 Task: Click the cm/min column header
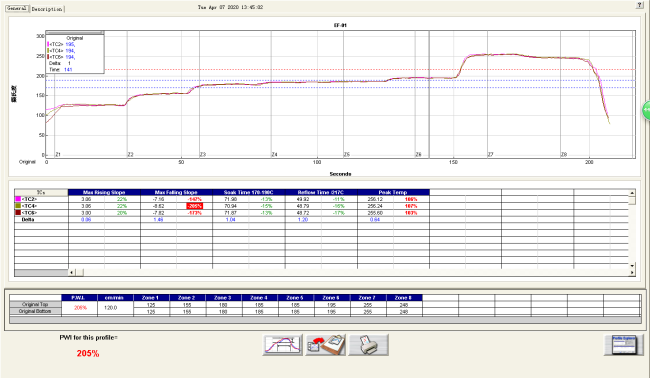(x=115, y=298)
